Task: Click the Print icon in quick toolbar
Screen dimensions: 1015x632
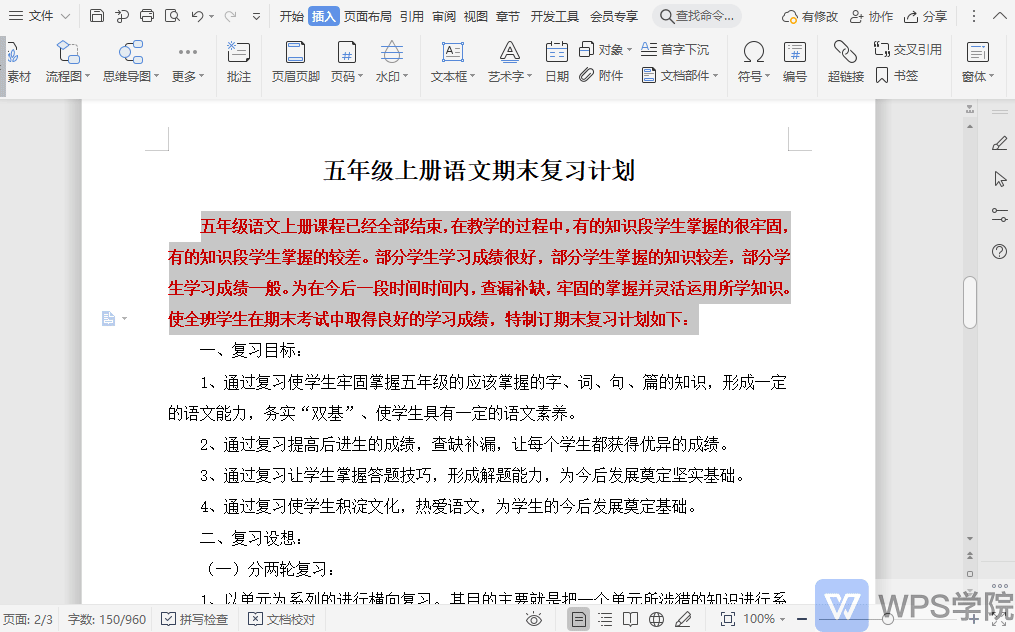Action: pyautogui.click(x=147, y=16)
